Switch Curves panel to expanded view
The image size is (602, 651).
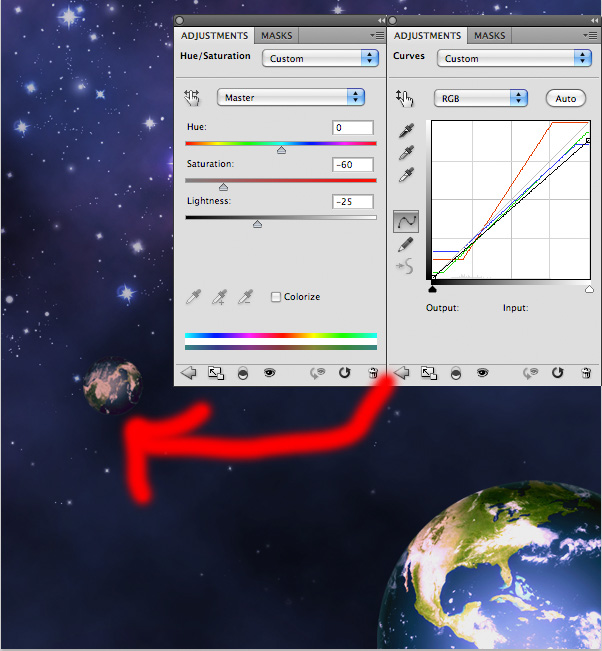coord(428,373)
